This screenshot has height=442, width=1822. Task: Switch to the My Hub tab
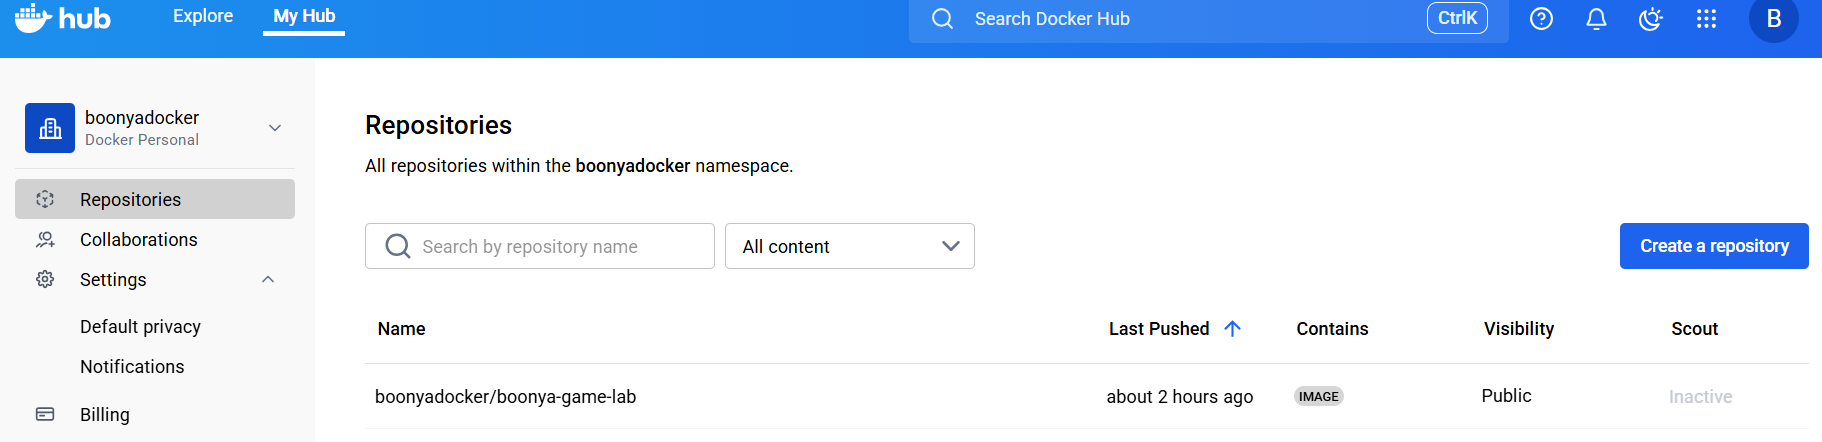304,16
